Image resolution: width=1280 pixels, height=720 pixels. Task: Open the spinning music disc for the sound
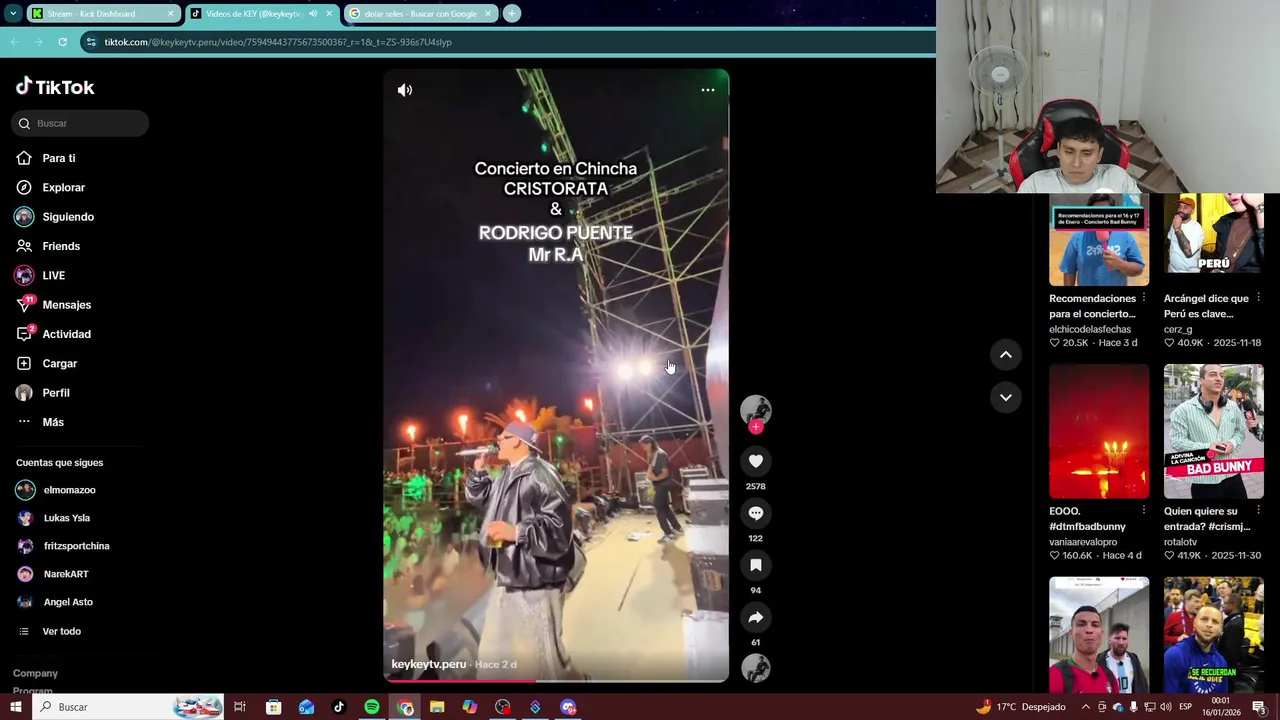[756, 668]
